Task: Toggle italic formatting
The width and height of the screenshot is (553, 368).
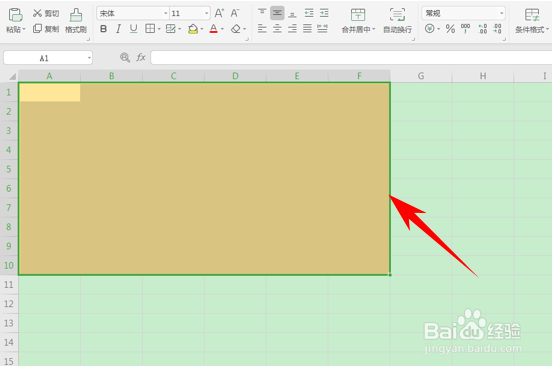Action: (118, 29)
